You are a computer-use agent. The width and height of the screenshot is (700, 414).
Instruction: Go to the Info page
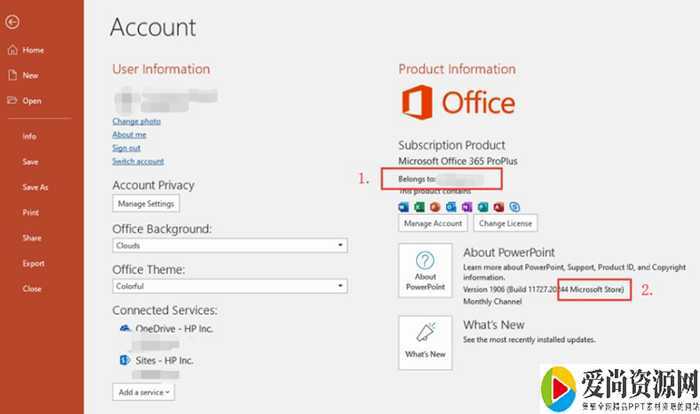point(30,136)
